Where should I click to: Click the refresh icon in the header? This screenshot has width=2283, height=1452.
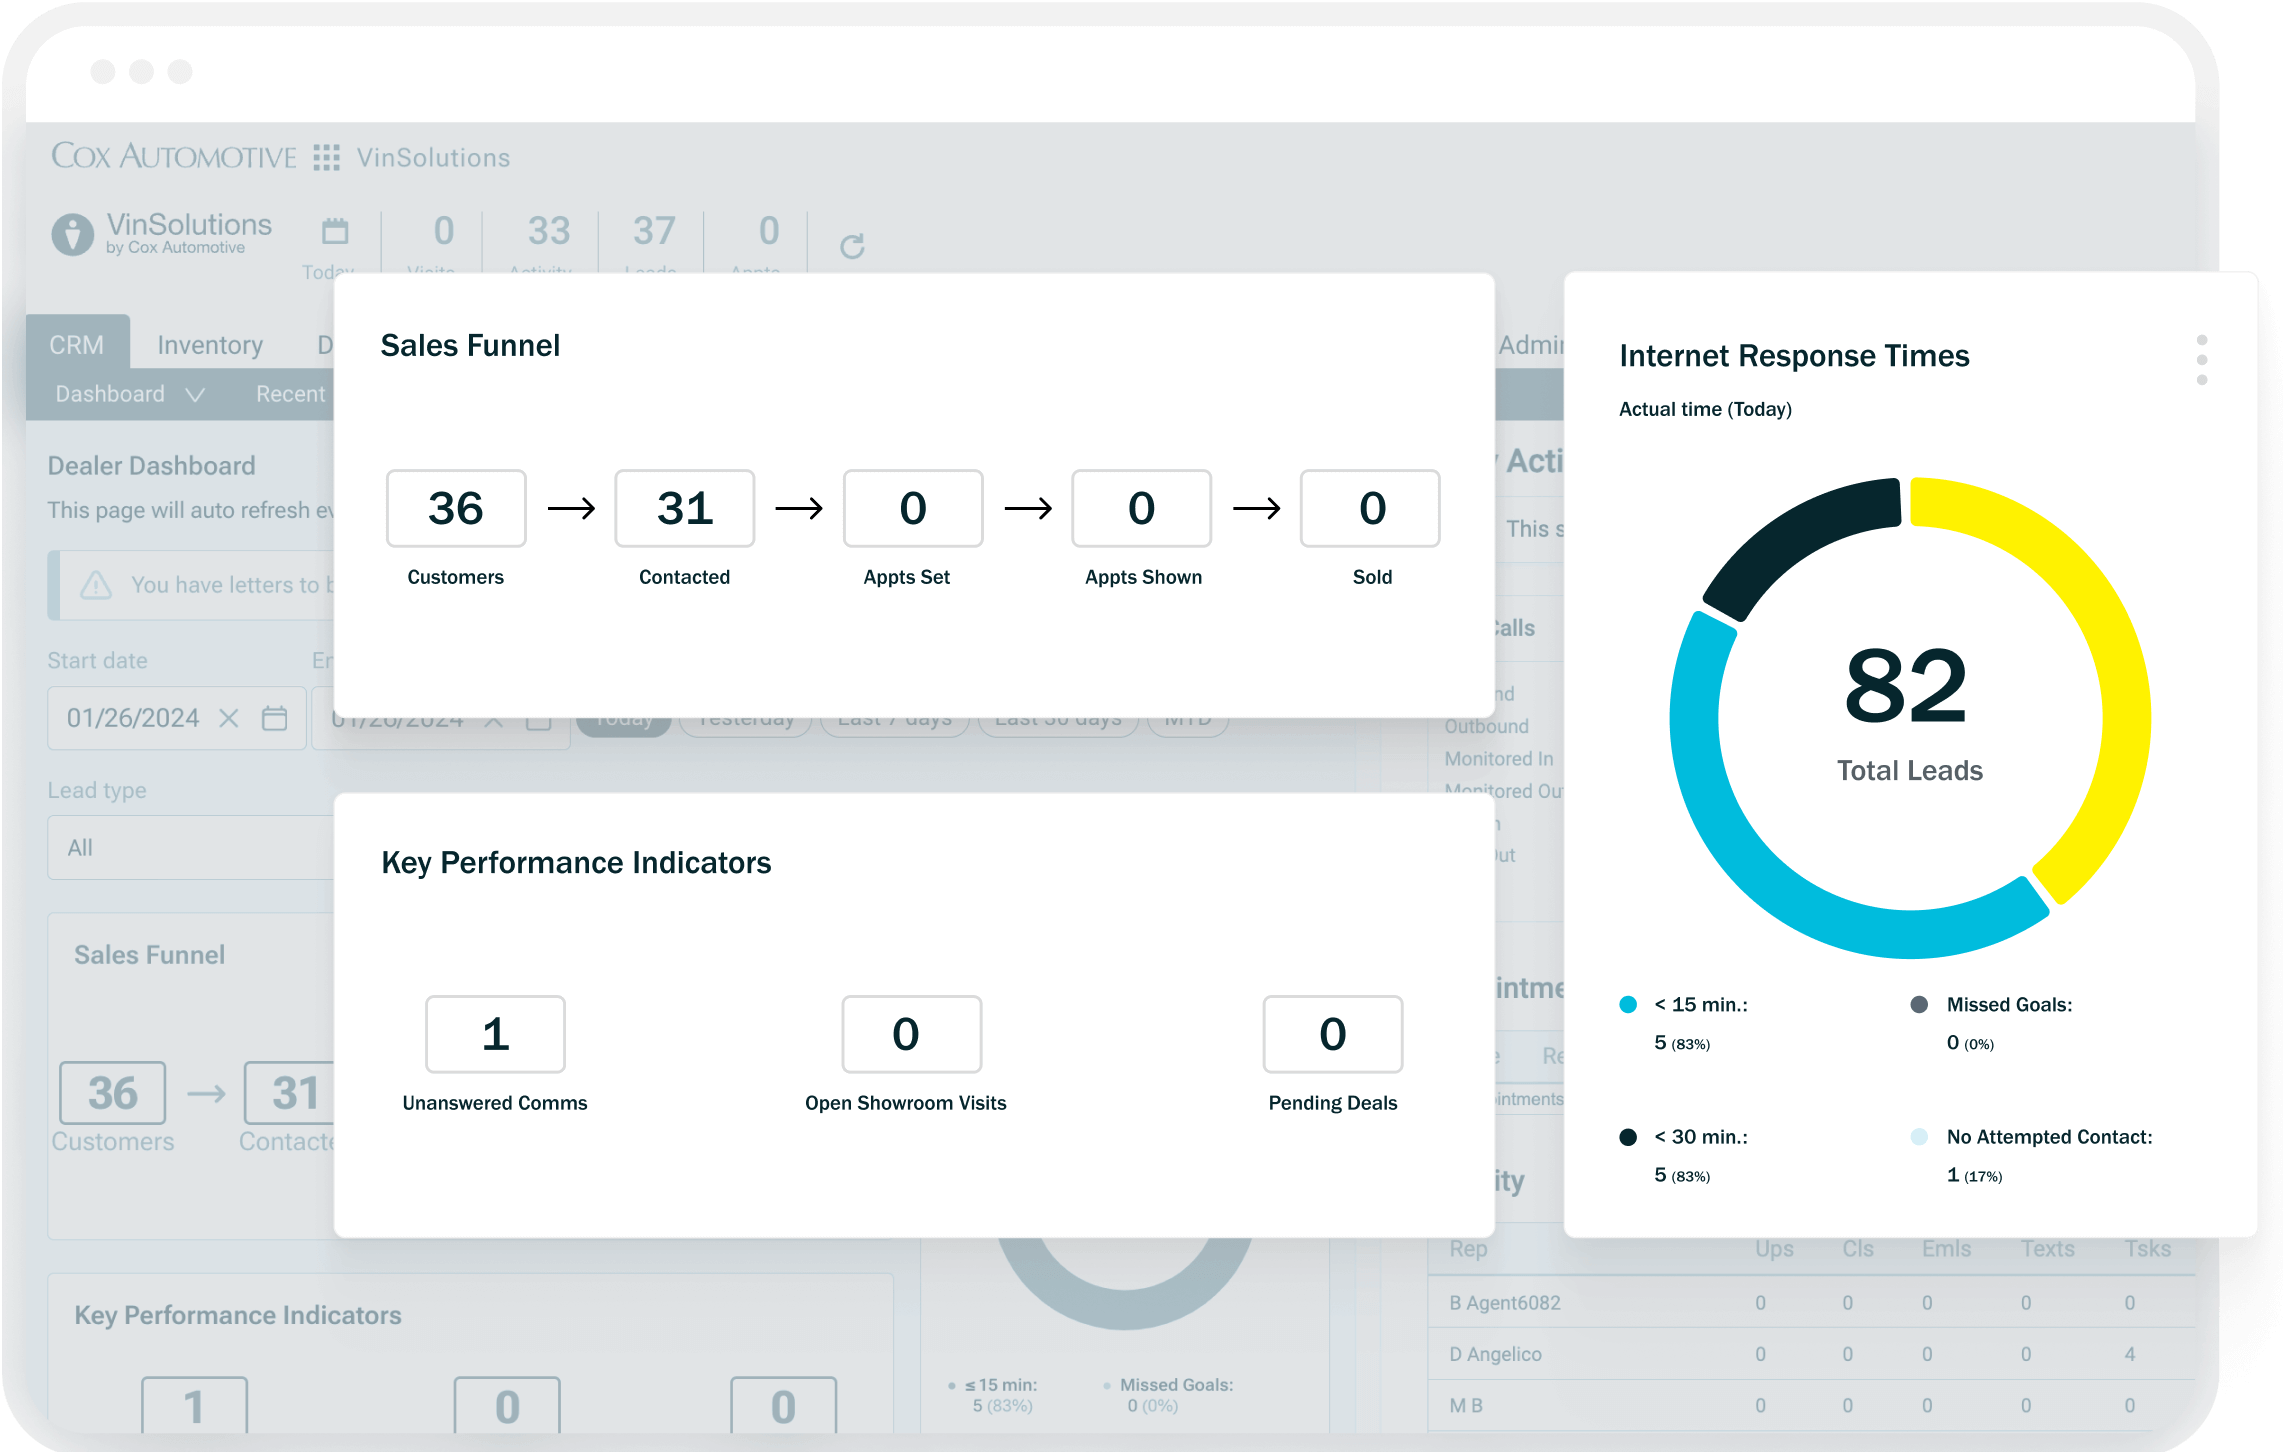(x=852, y=246)
